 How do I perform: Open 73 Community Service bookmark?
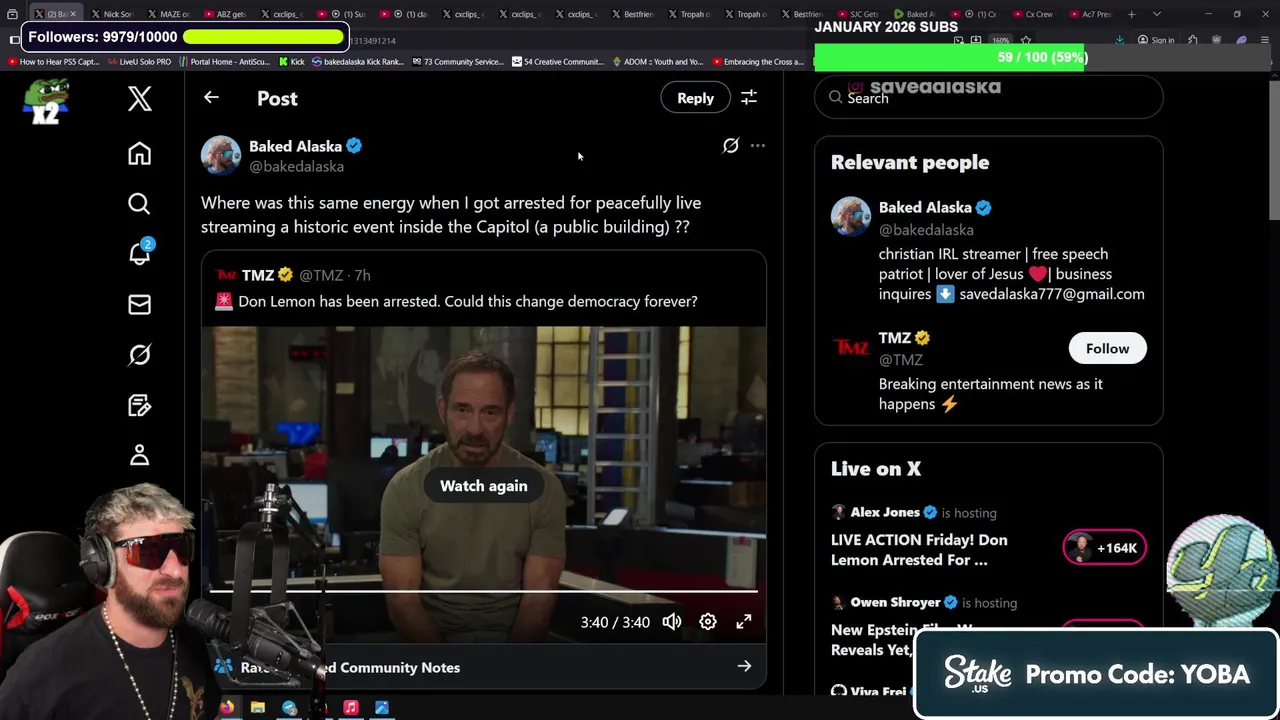(x=457, y=62)
